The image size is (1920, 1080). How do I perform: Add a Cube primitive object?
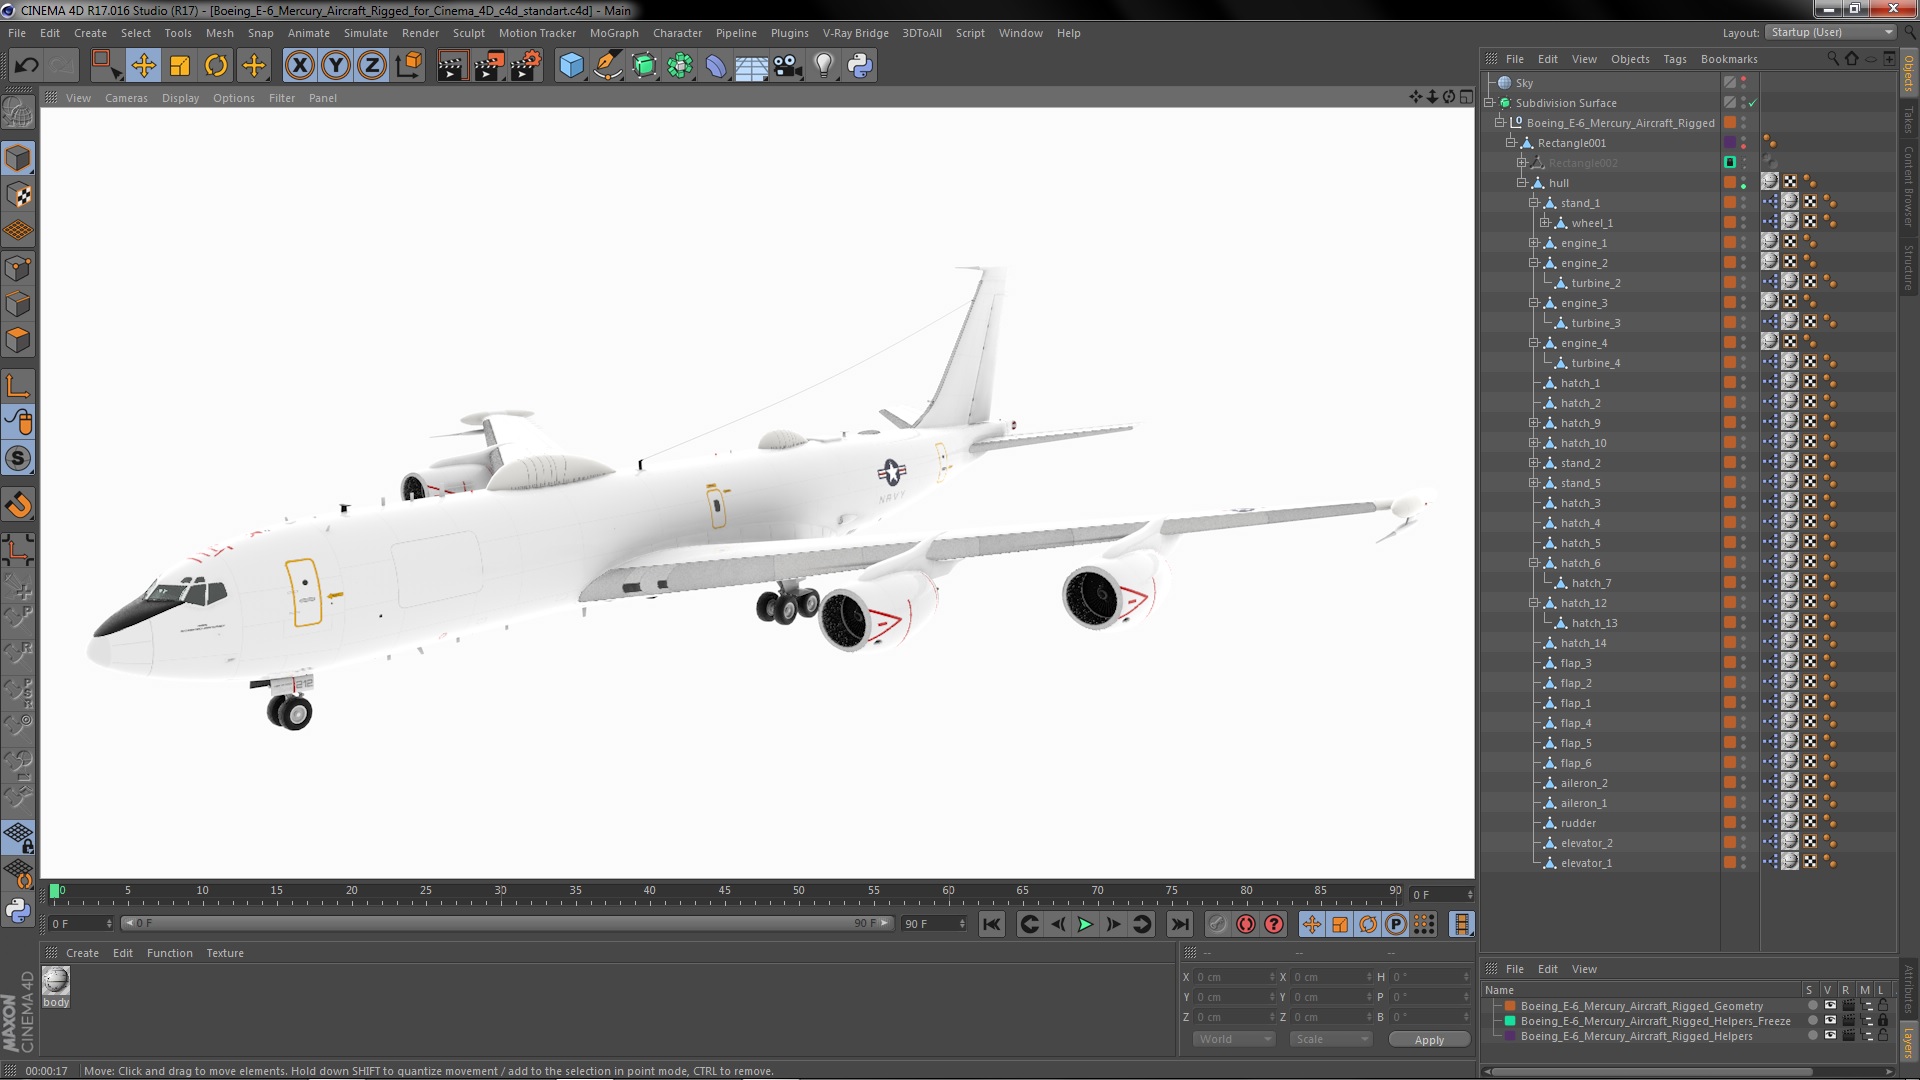[571, 66]
